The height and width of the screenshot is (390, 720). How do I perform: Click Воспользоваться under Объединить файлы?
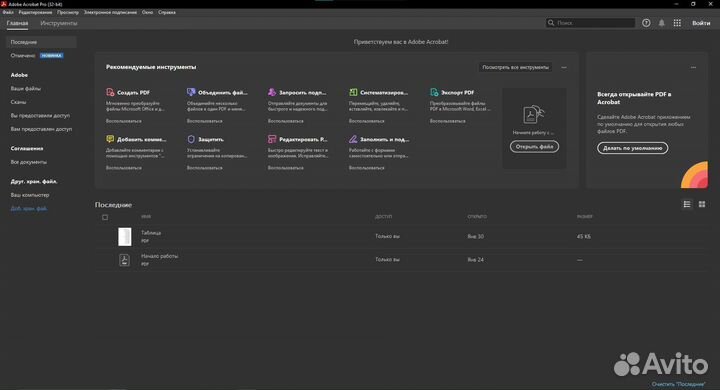(204, 121)
